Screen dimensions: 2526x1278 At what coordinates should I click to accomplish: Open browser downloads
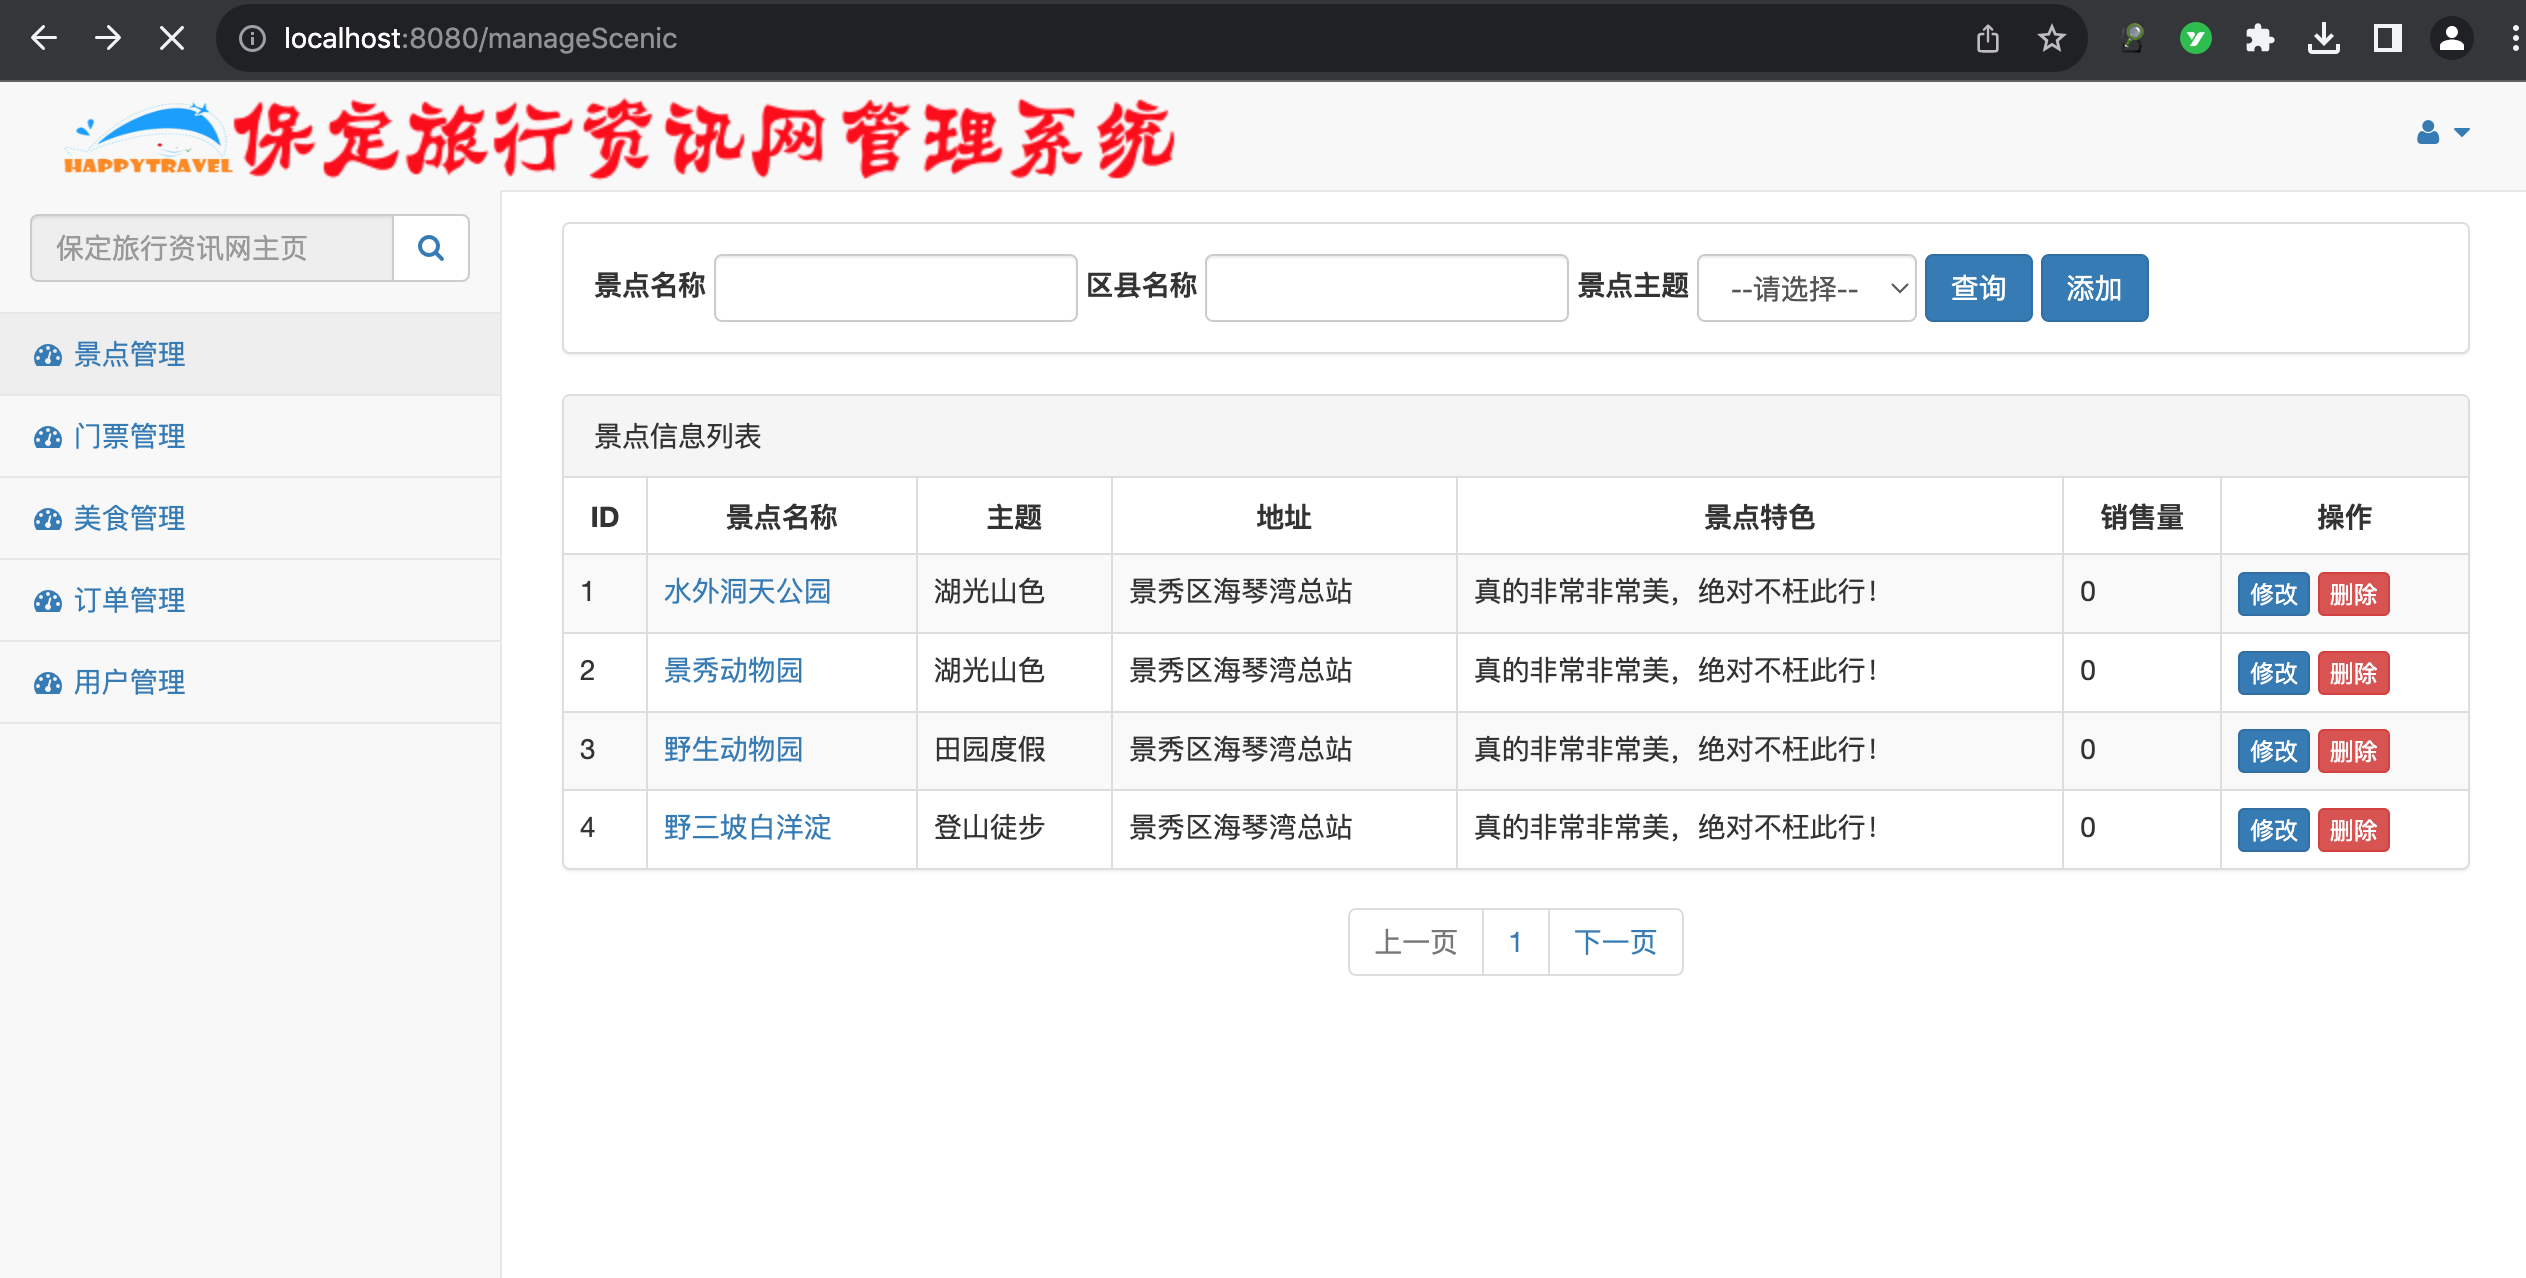point(2324,38)
